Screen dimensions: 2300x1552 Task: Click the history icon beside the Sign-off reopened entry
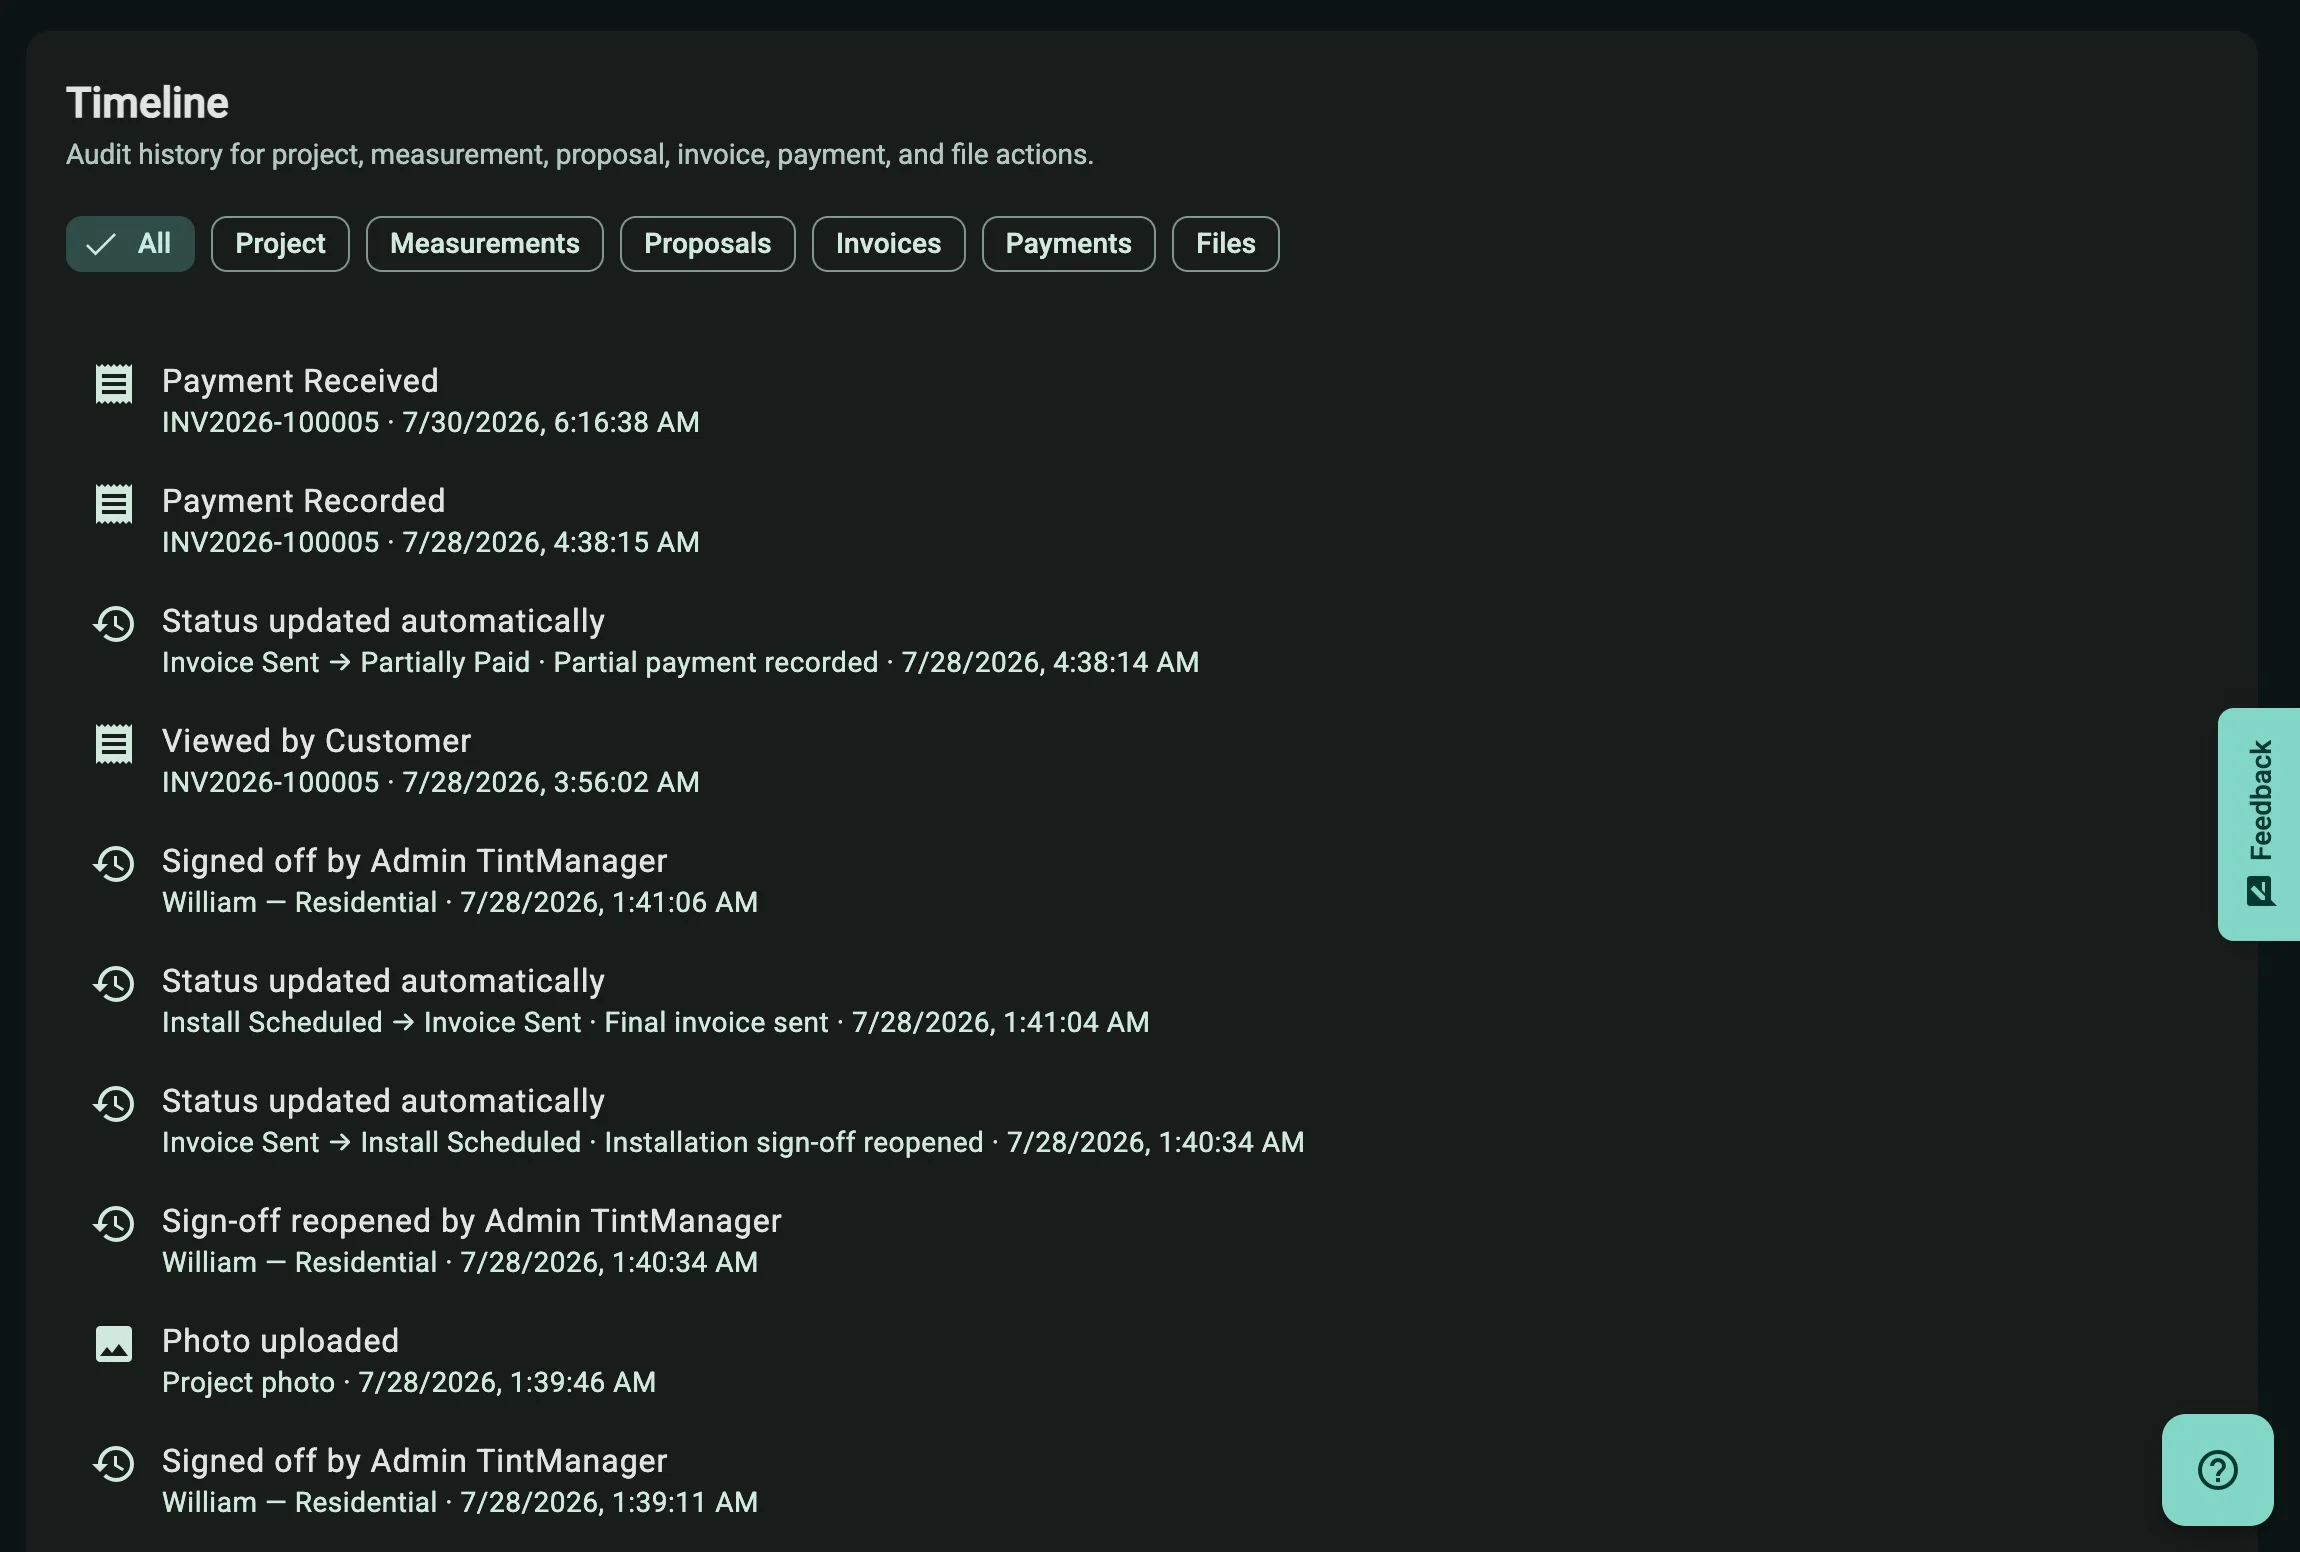pos(114,1223)
